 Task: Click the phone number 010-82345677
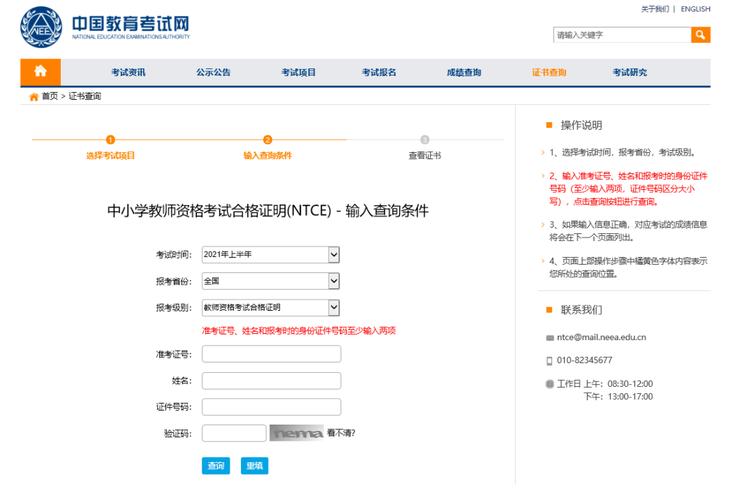click(584, 360)
